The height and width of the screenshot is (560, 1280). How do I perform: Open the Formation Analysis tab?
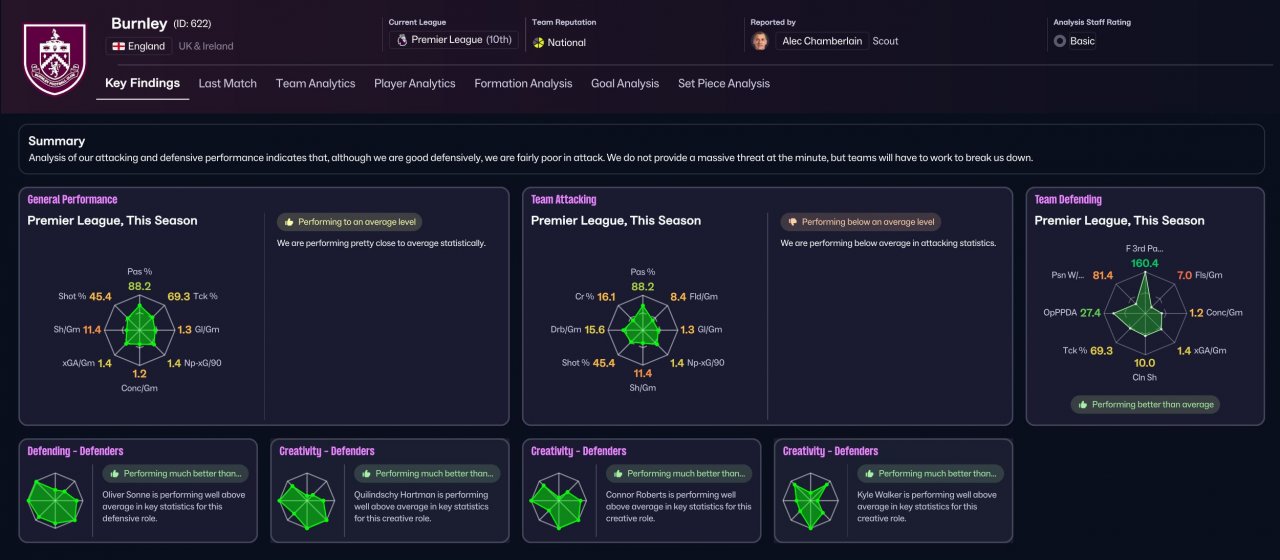point(523,84)
